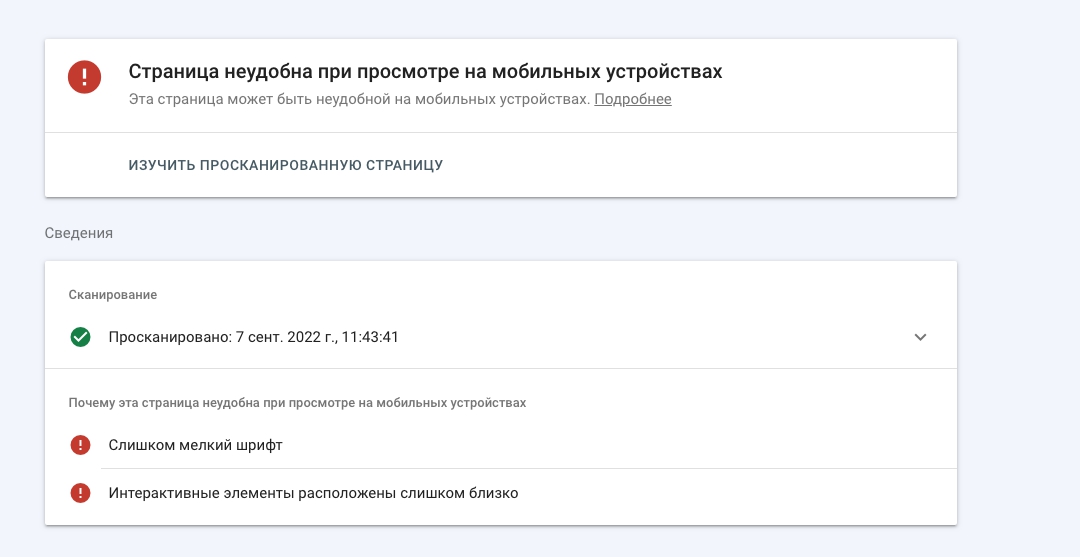The image size is (1080, 557).
Task: Click error icon beside "Интерактивные элементы" issue
Action: [81, 493]
